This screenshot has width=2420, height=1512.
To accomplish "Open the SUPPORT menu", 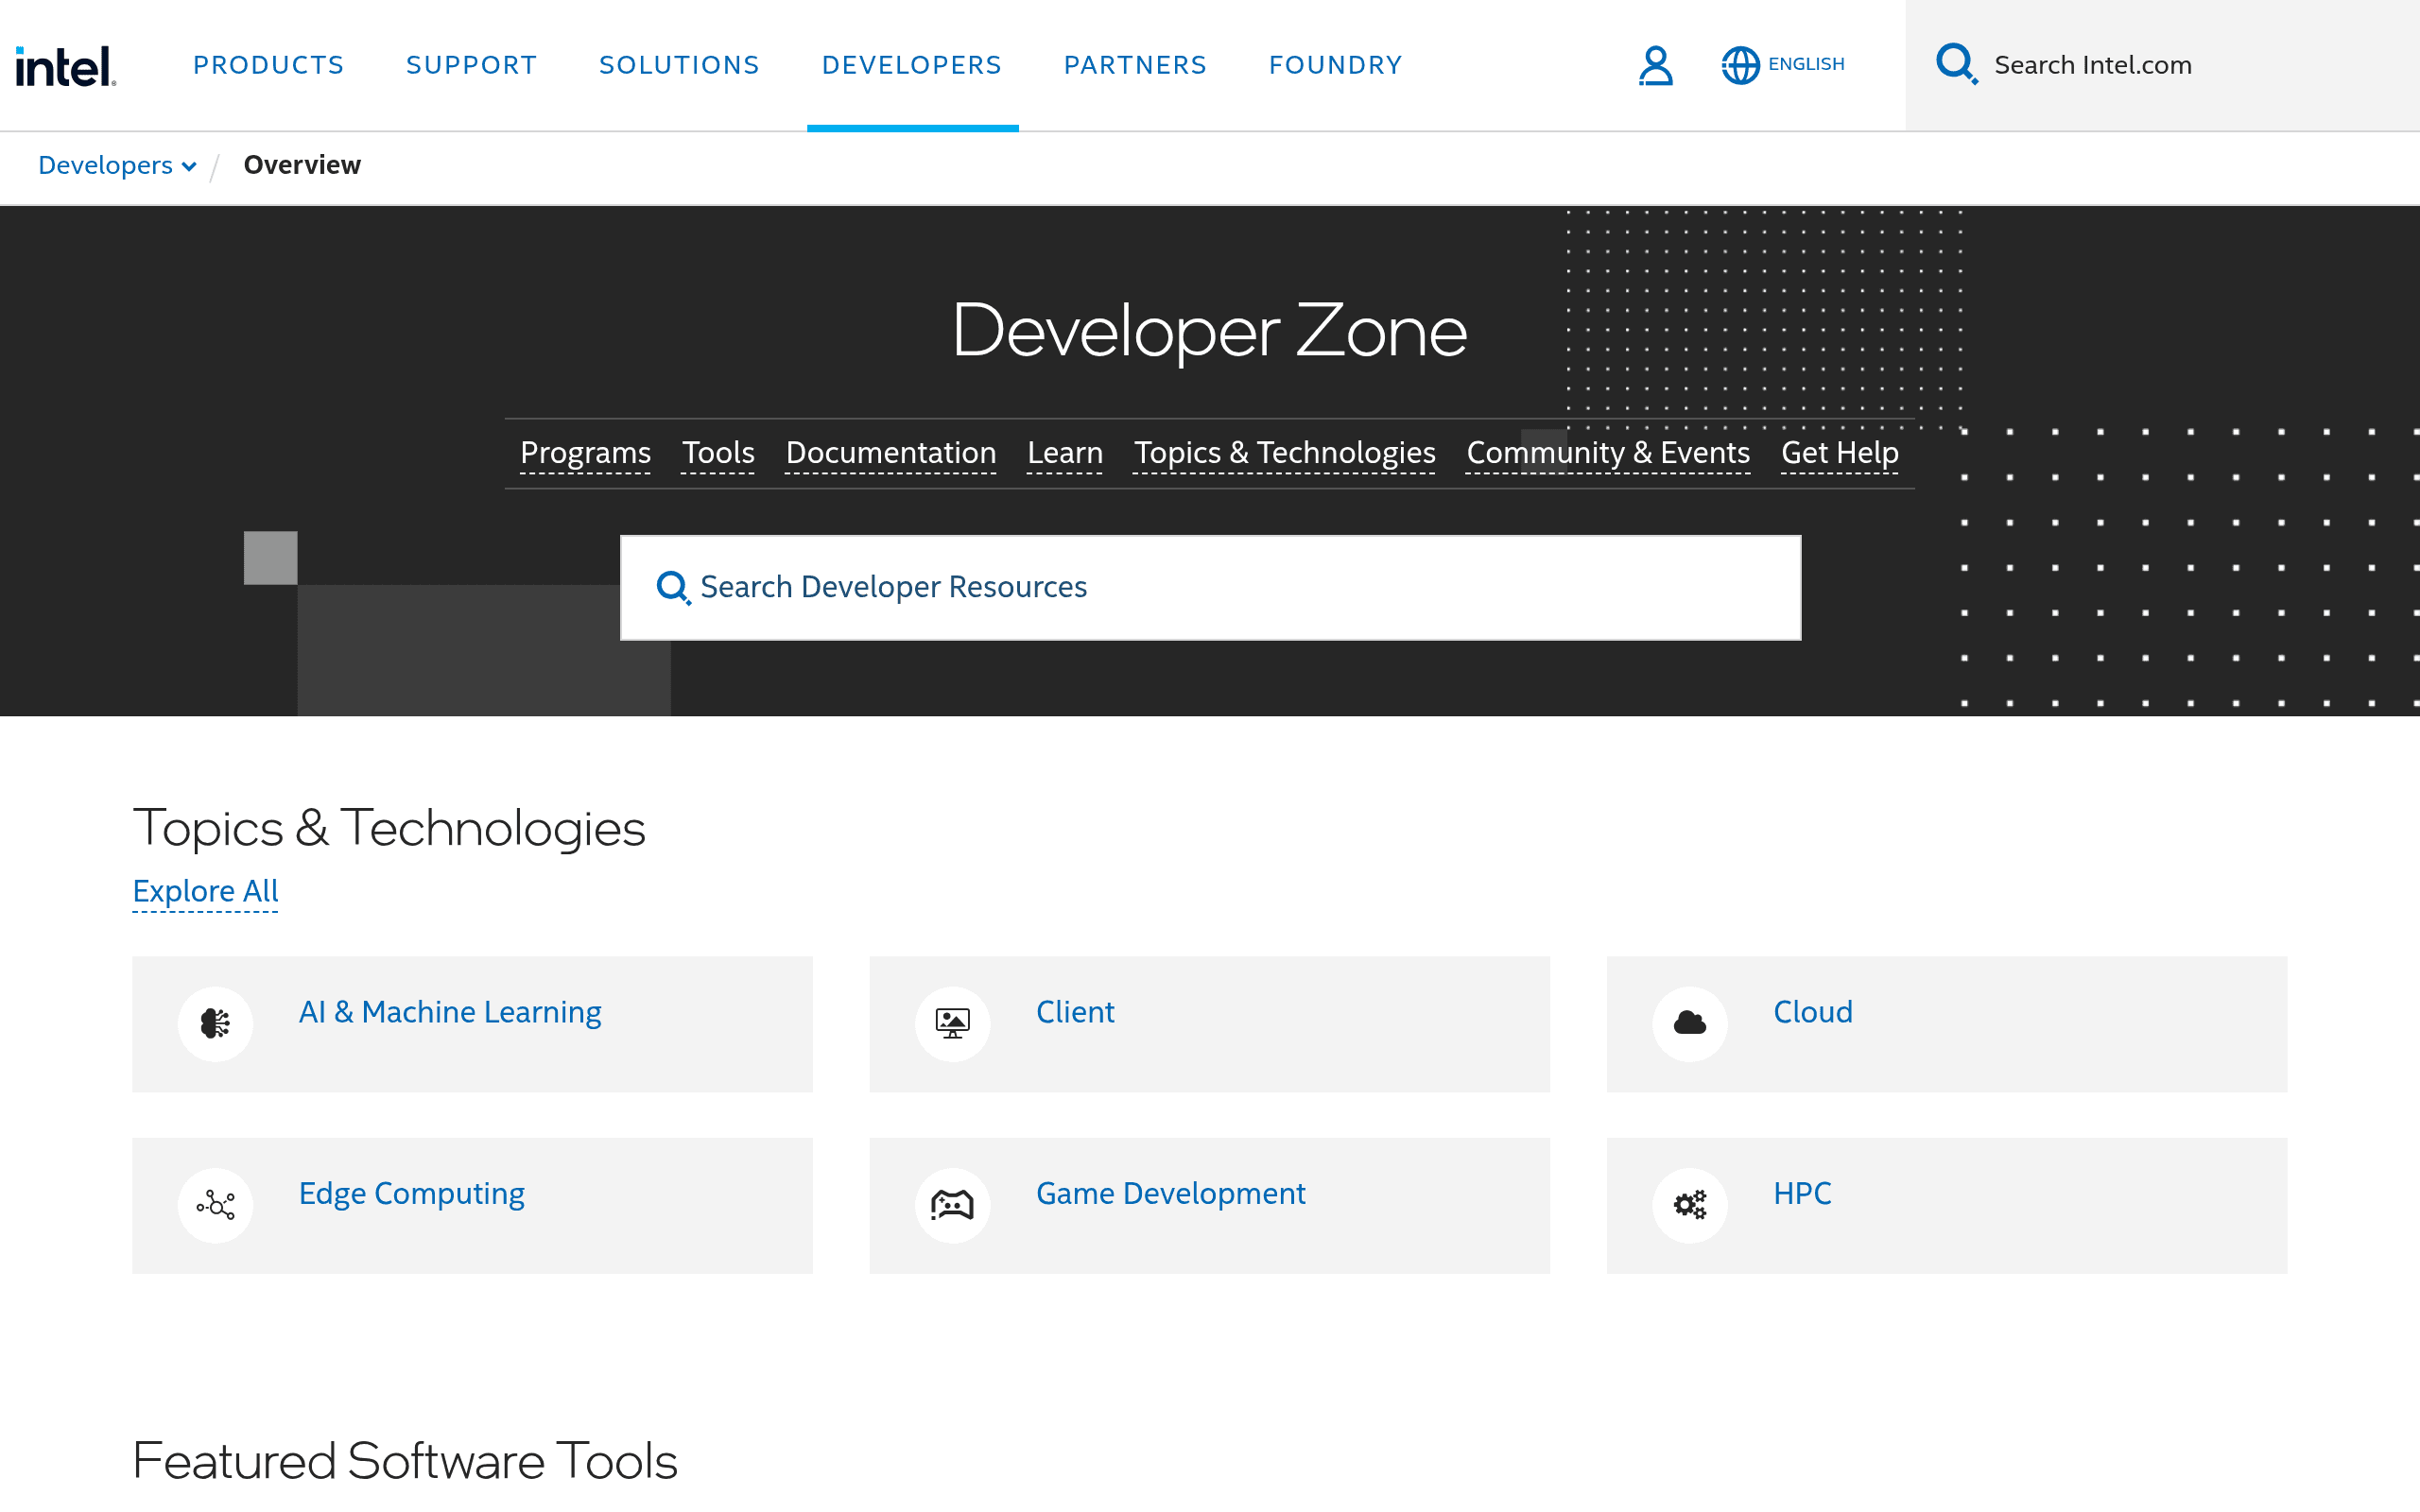I will [471, 65].
